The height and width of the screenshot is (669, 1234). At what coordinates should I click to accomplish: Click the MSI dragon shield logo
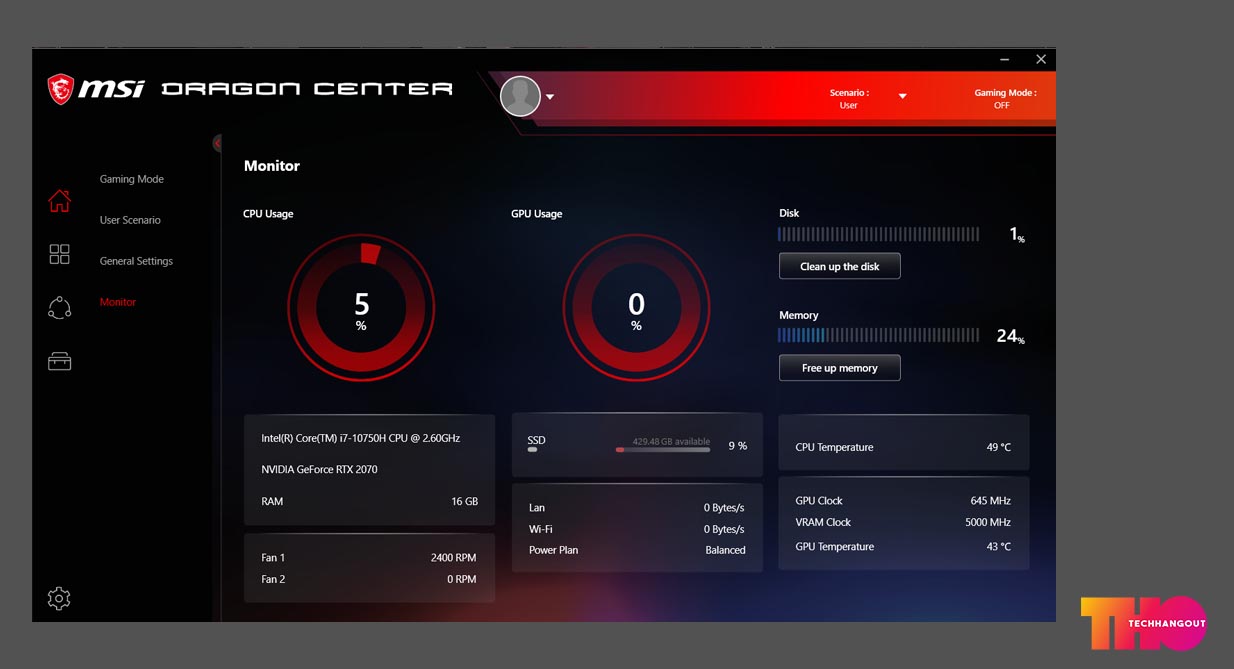pyautogui.click(x=61, y=89)
